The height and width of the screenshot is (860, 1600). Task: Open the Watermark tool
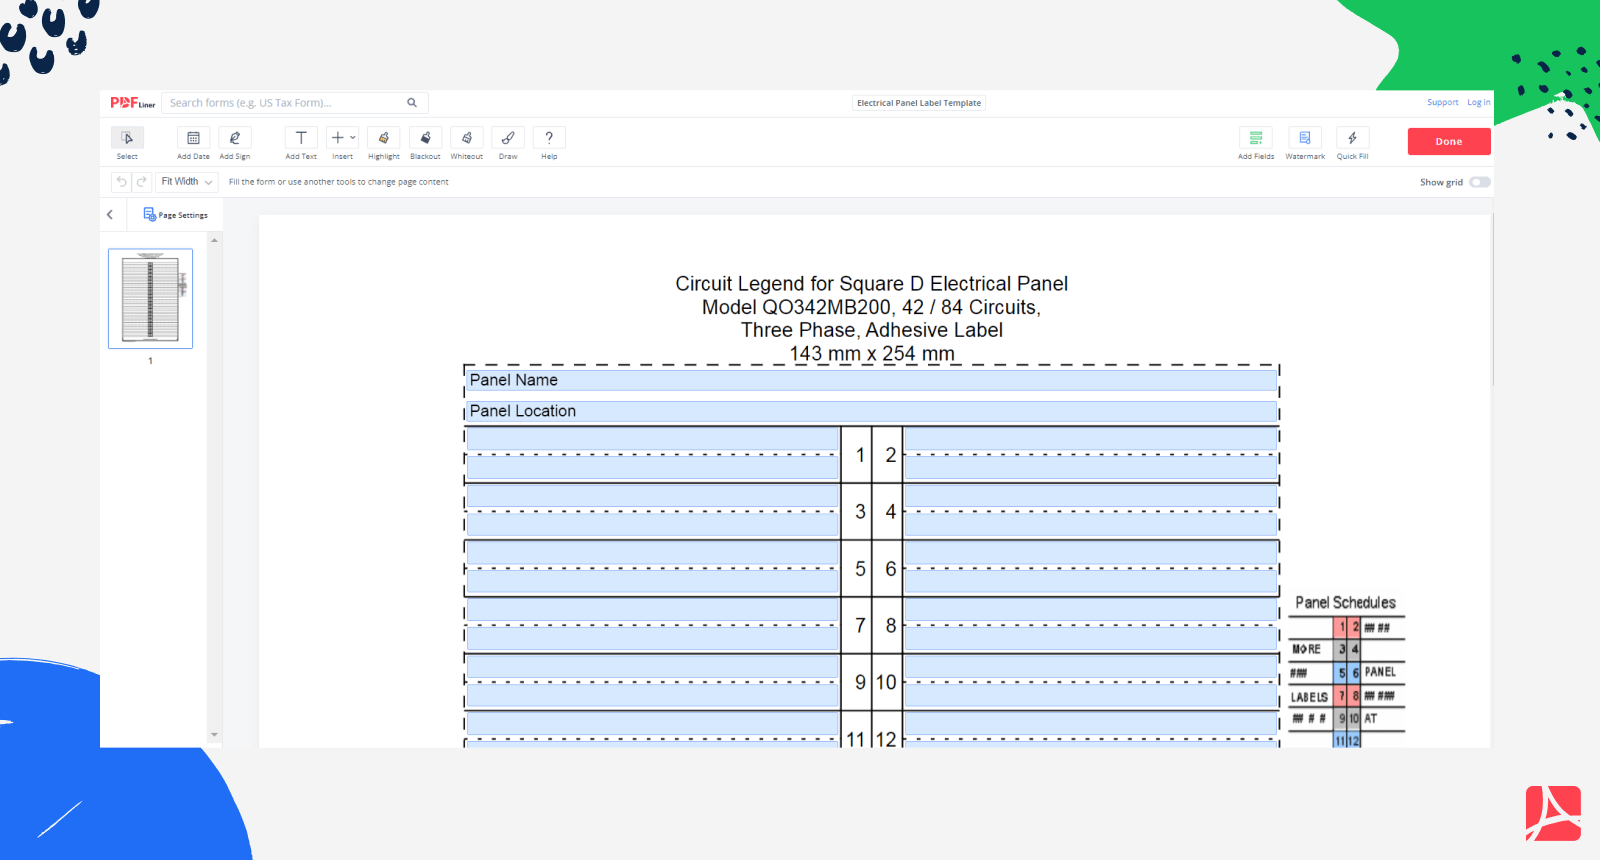coord(1305,139)
